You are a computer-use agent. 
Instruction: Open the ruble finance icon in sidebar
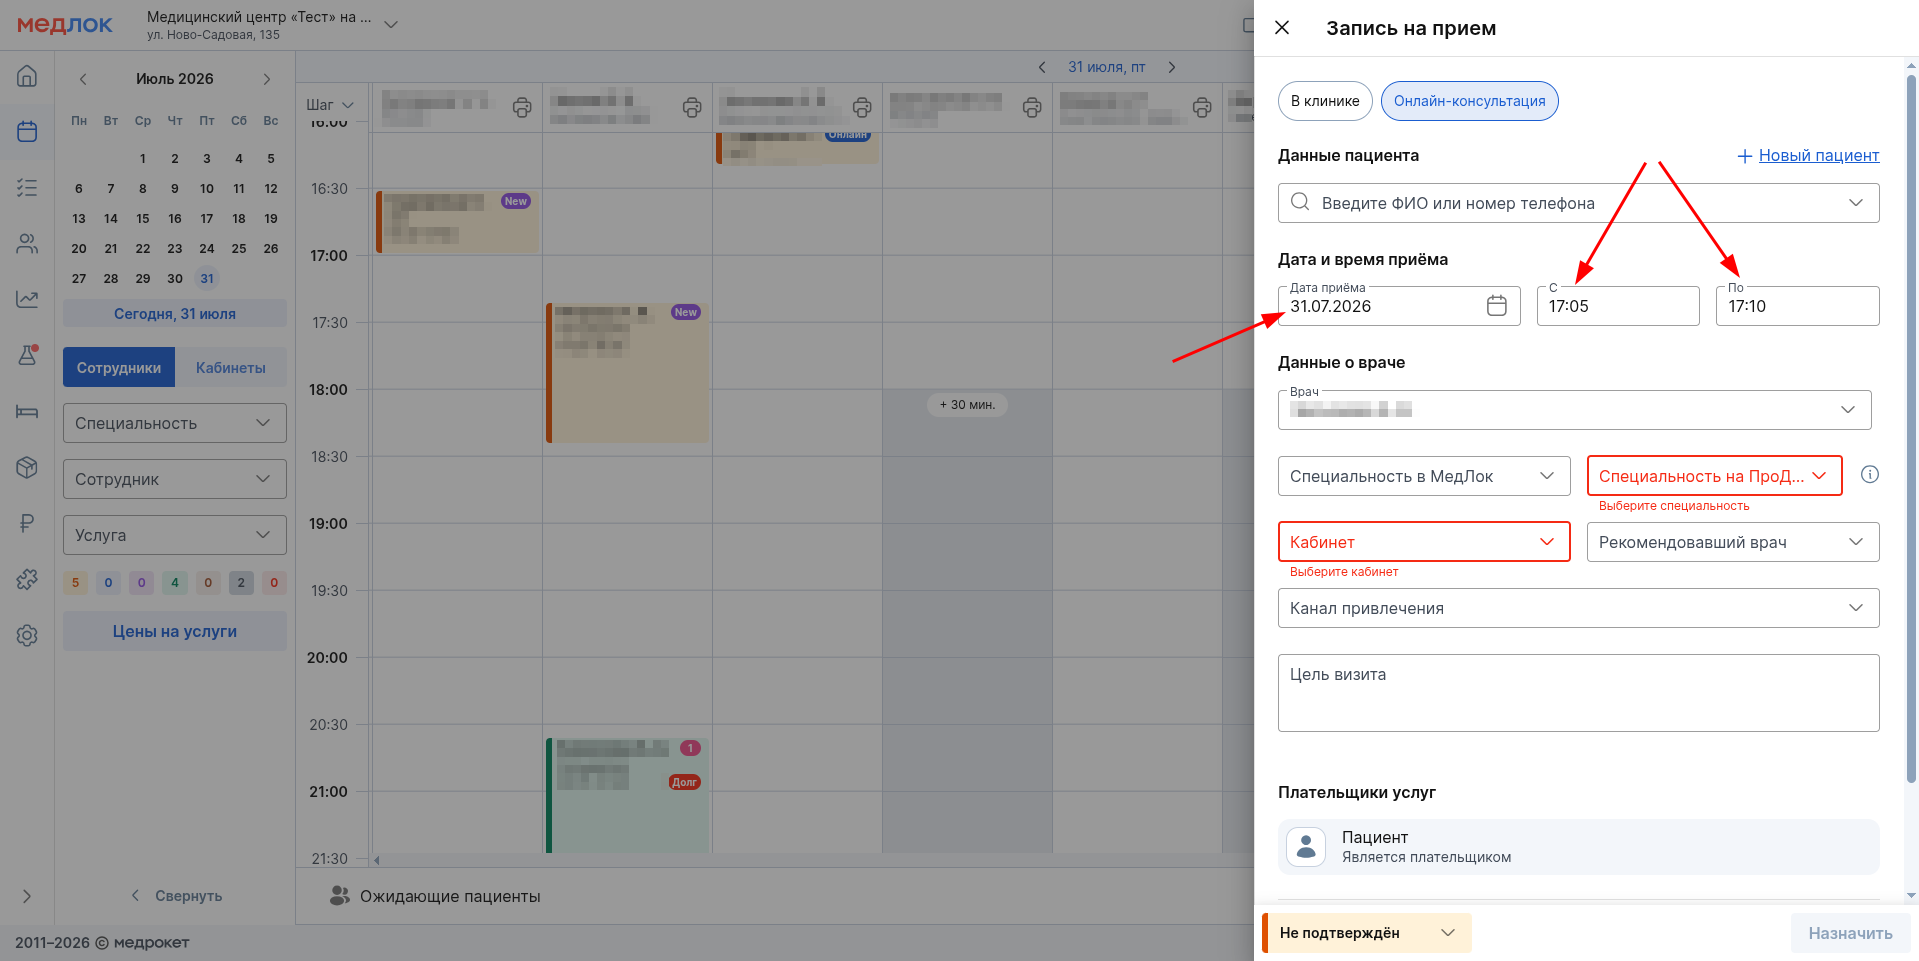27,523
